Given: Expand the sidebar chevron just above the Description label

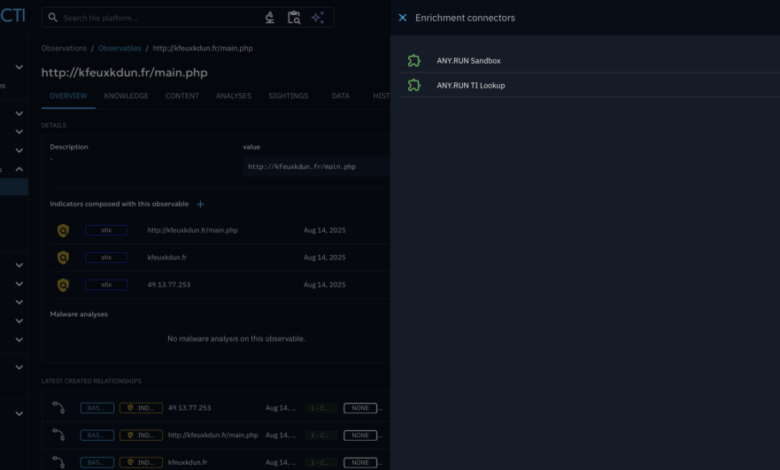Looking at the screenshot, I should click(19, 132).
